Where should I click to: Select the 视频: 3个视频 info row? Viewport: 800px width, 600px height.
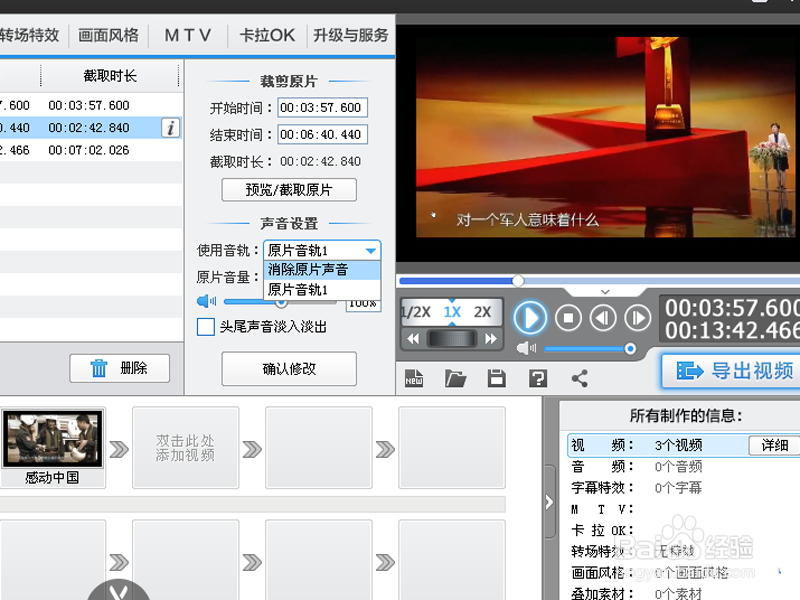point(684,445)
